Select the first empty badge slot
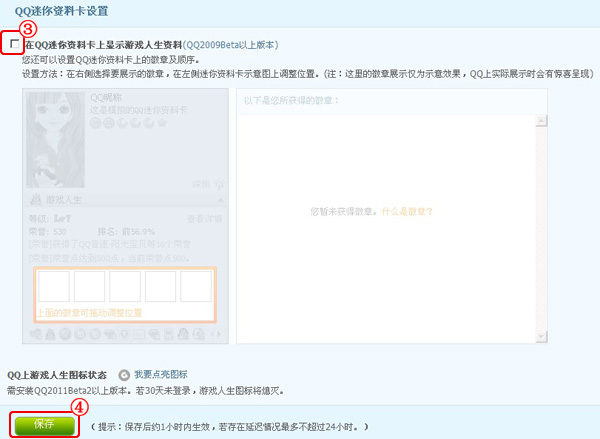Screen dimensions: 600x439 (54, 286)
